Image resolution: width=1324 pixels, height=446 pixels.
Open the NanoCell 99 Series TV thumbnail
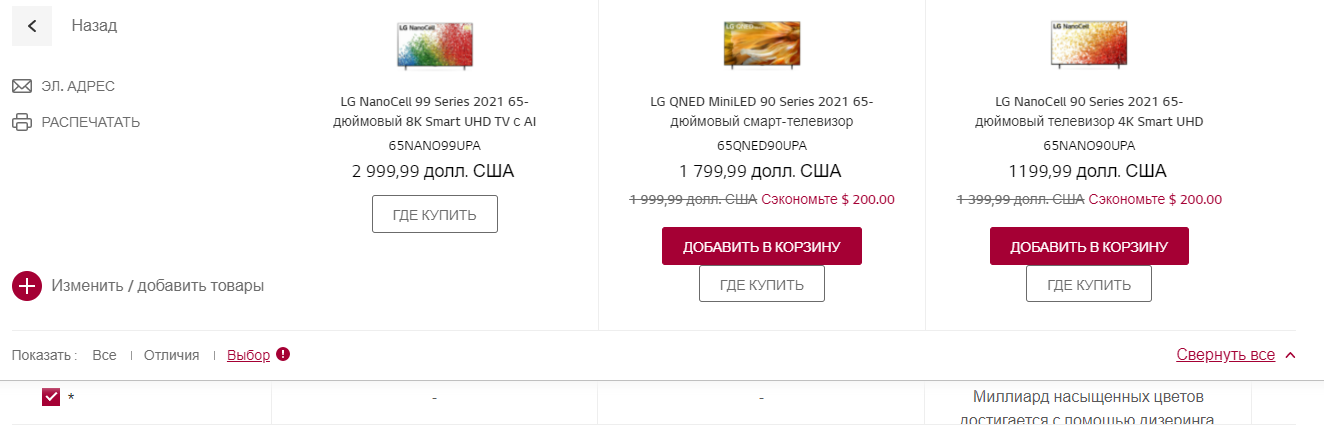(x=433, y=44)
